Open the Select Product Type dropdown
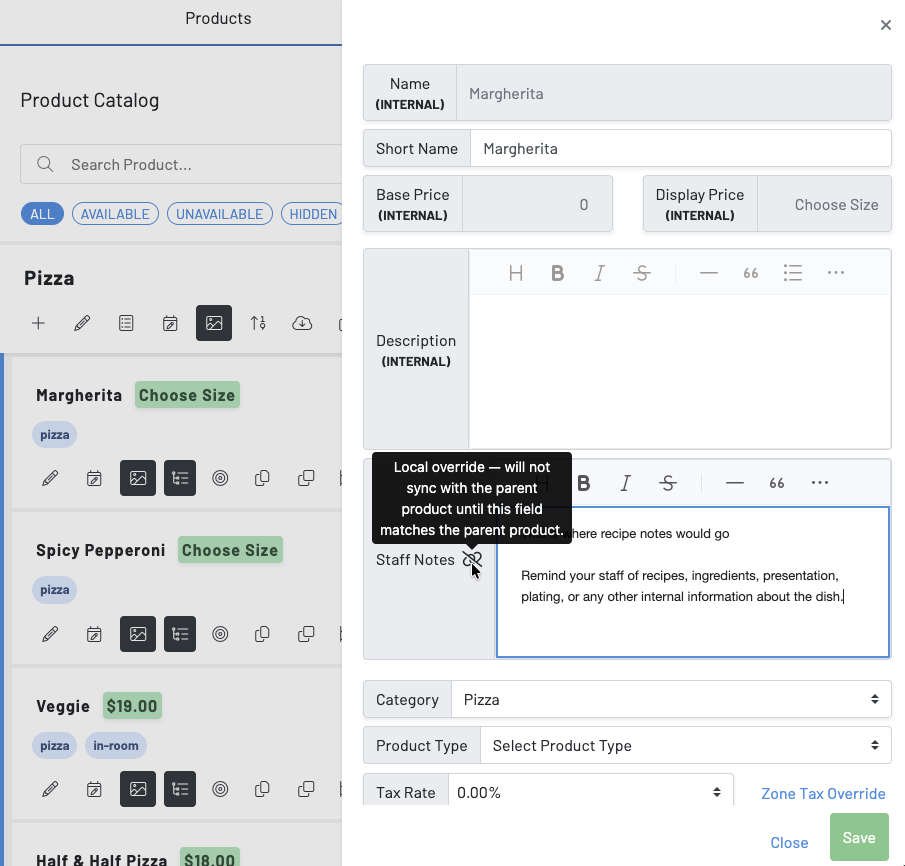905x866 pixels. (x=686, y=745)
